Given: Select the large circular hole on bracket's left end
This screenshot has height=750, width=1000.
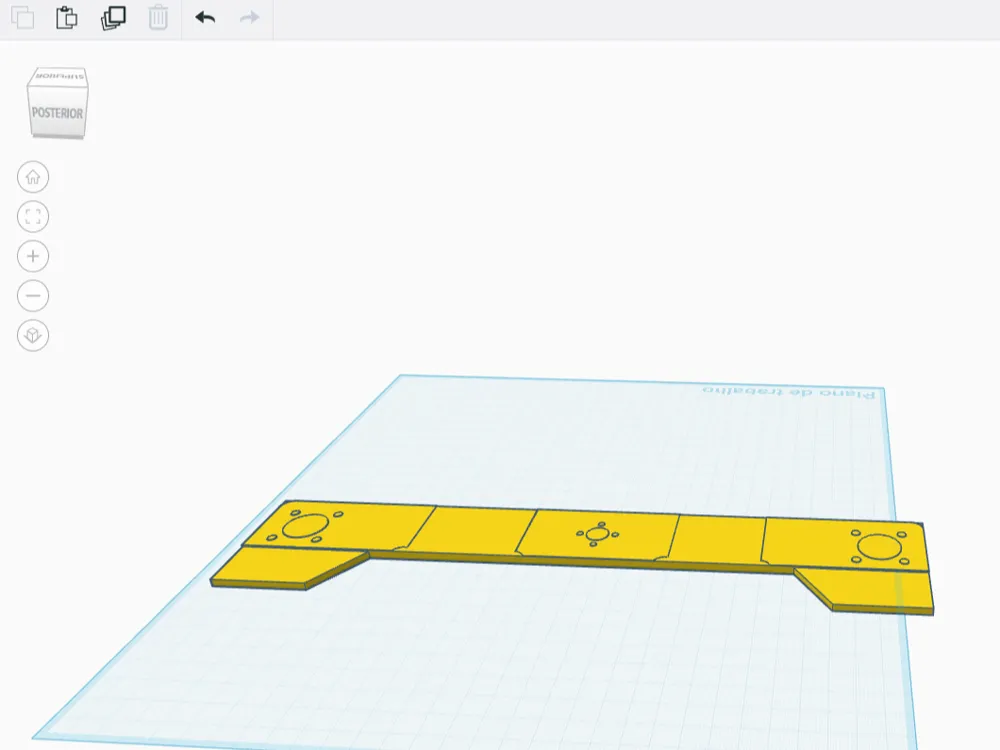Looking at the screenshot, I should [305, 527].
